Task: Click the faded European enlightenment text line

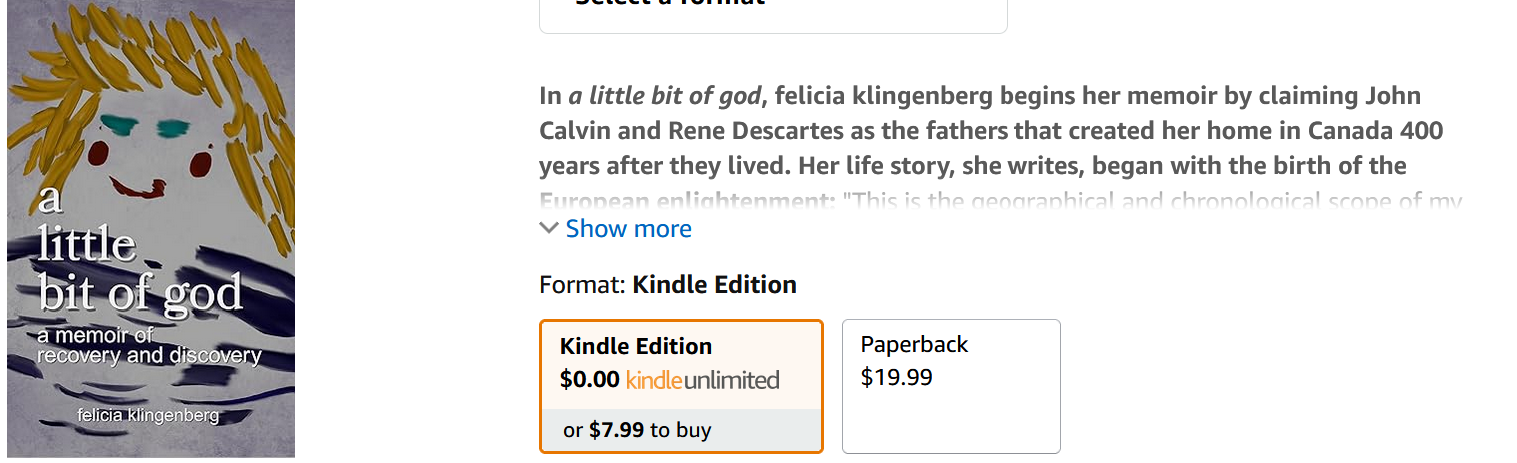Action: click(x=1000, y=201)
